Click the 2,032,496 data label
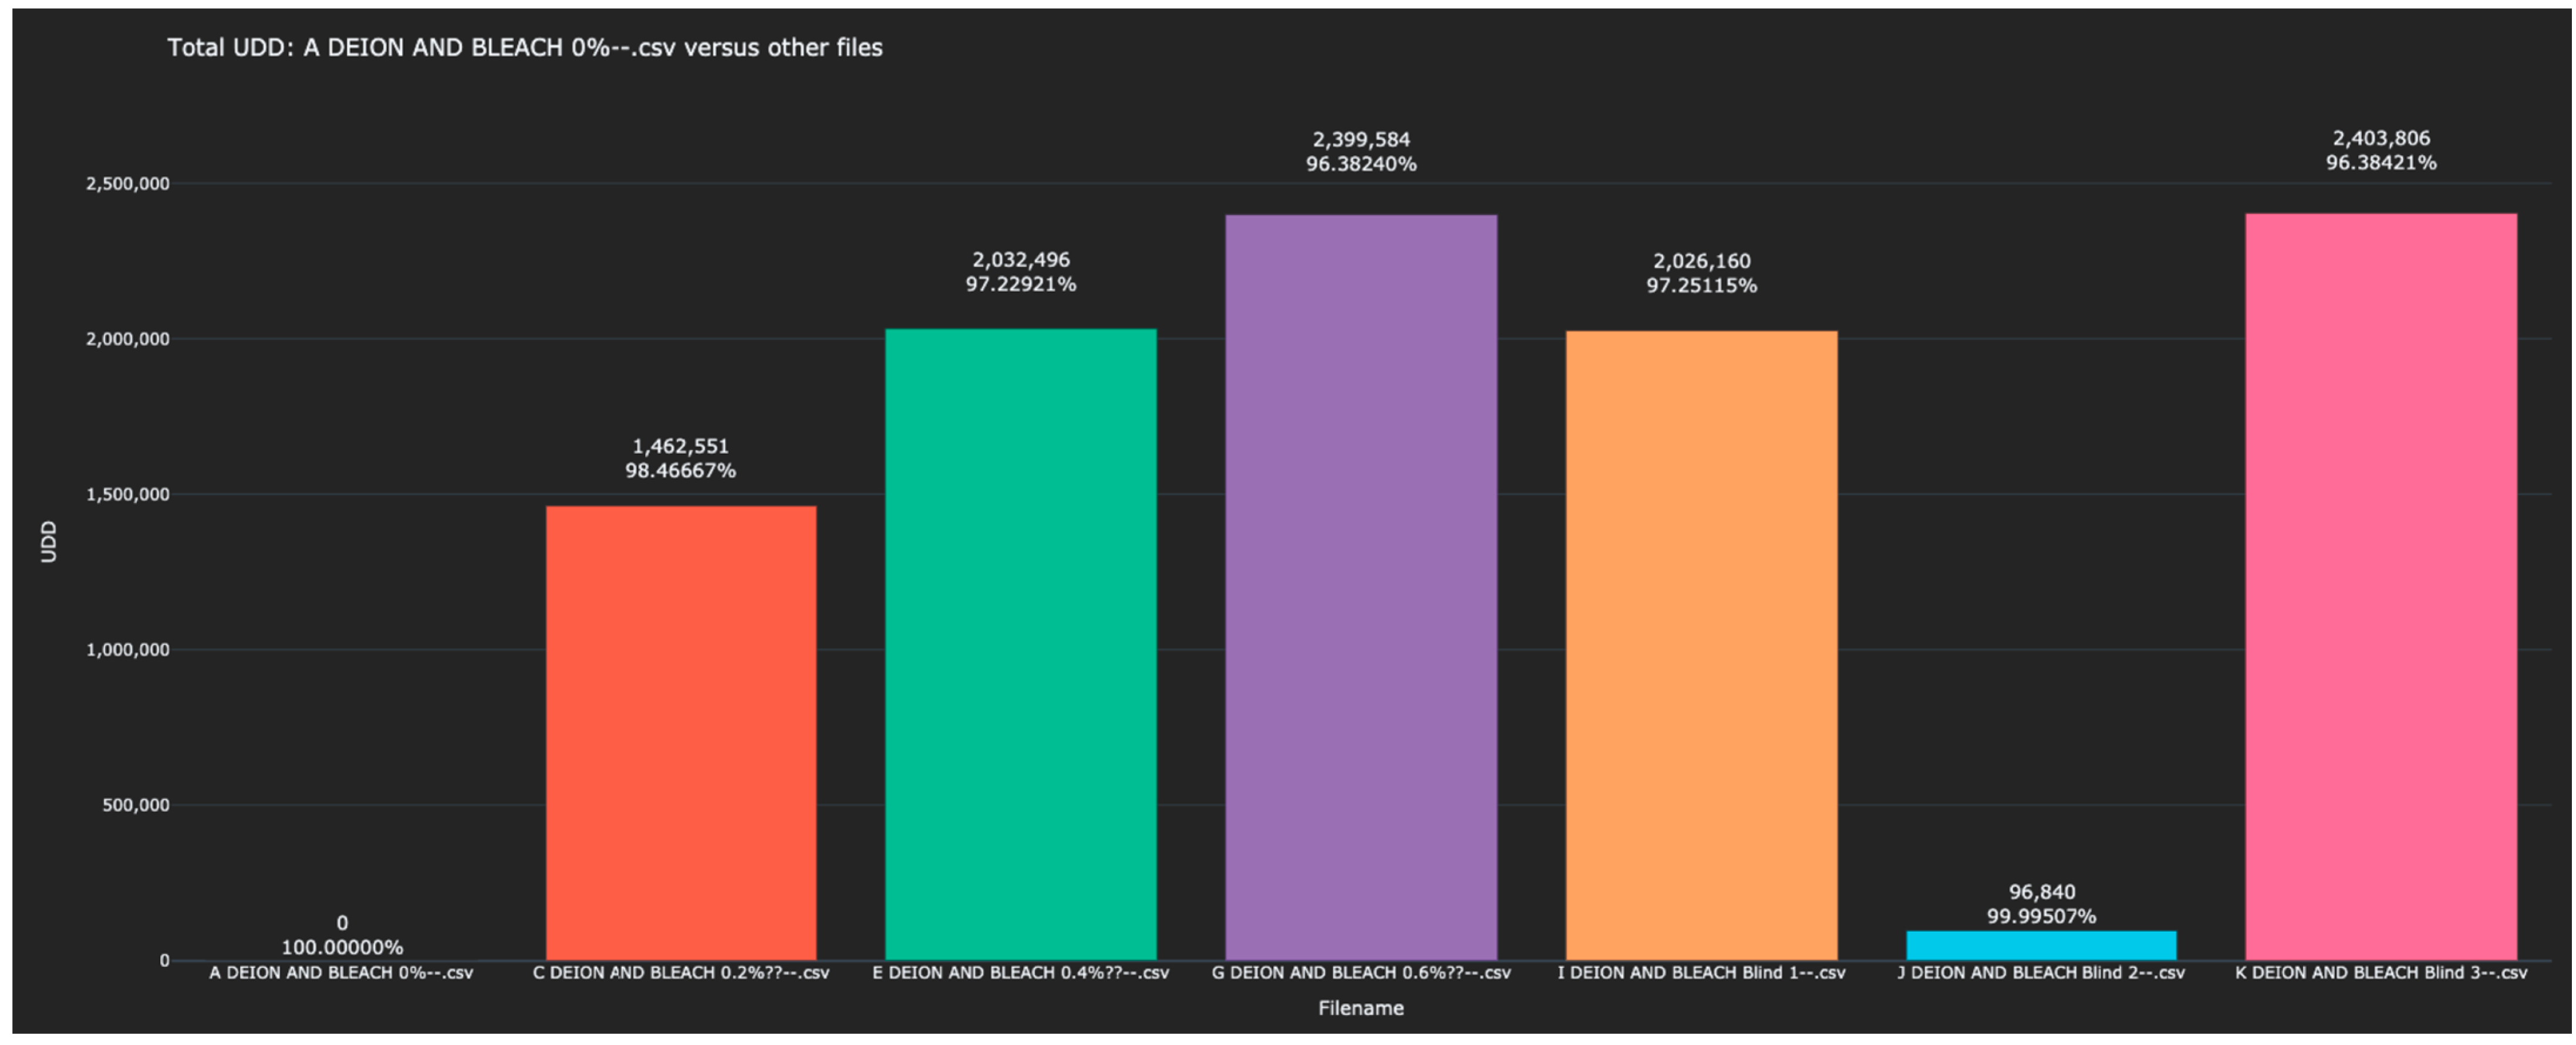This screenshot has width=2576, height=1045. coord(1021,260)
